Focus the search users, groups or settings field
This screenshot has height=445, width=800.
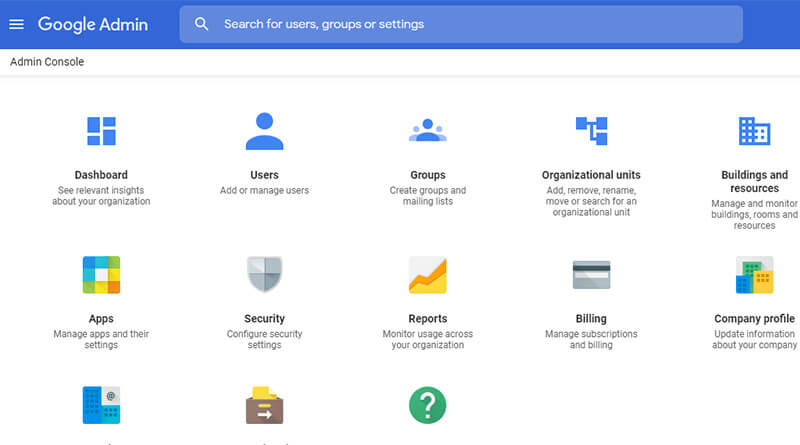(461, 24)
